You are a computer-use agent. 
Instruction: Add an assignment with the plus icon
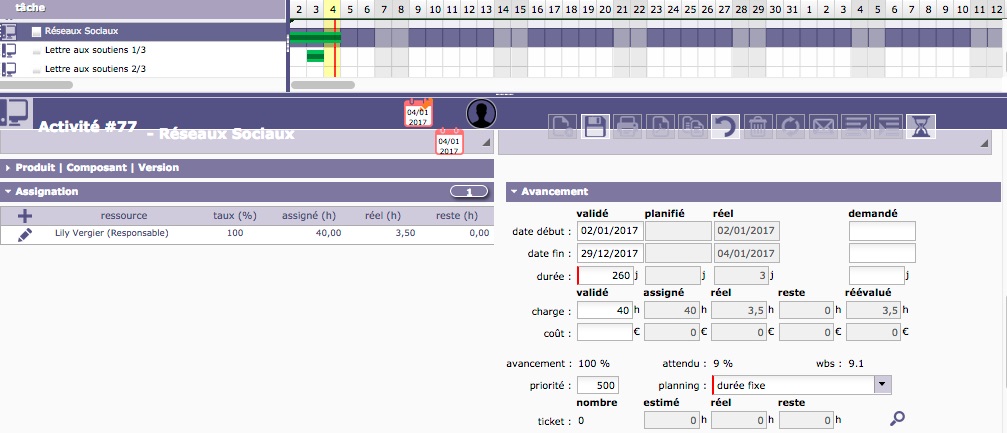(x=25, y=215)
